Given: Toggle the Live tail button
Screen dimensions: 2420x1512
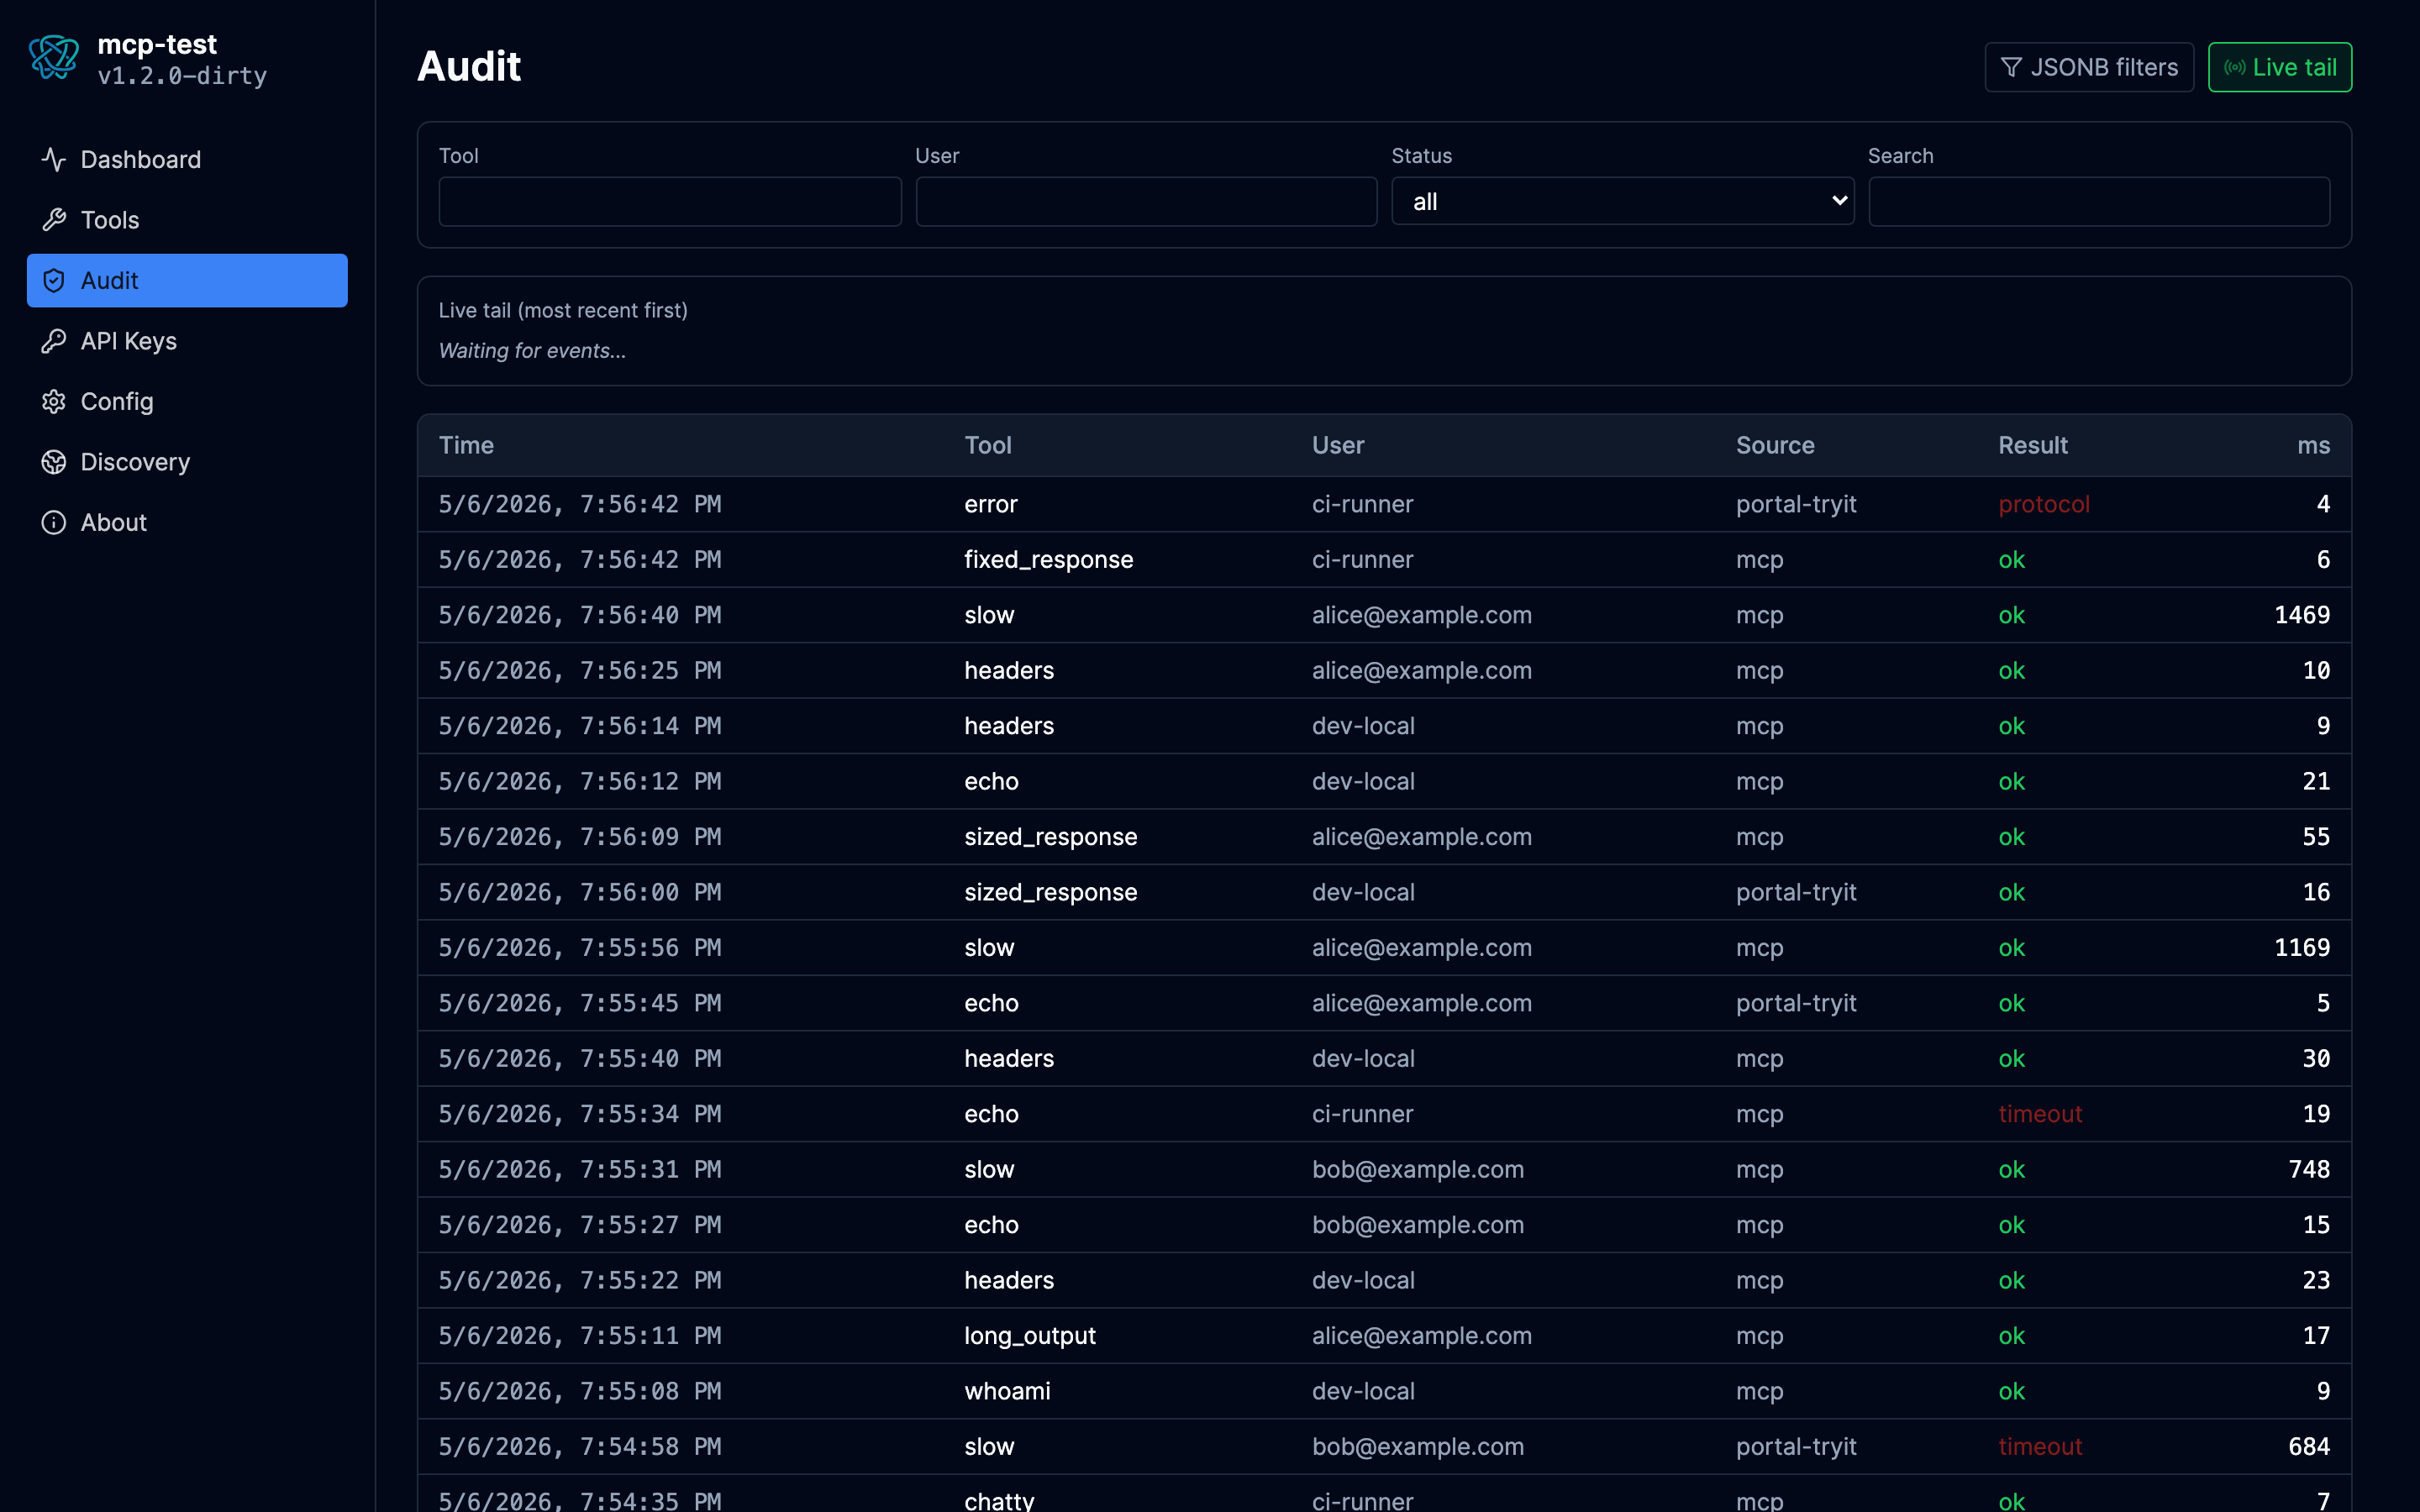Looking at the screenshot, I should click(x=2280, y=67).
